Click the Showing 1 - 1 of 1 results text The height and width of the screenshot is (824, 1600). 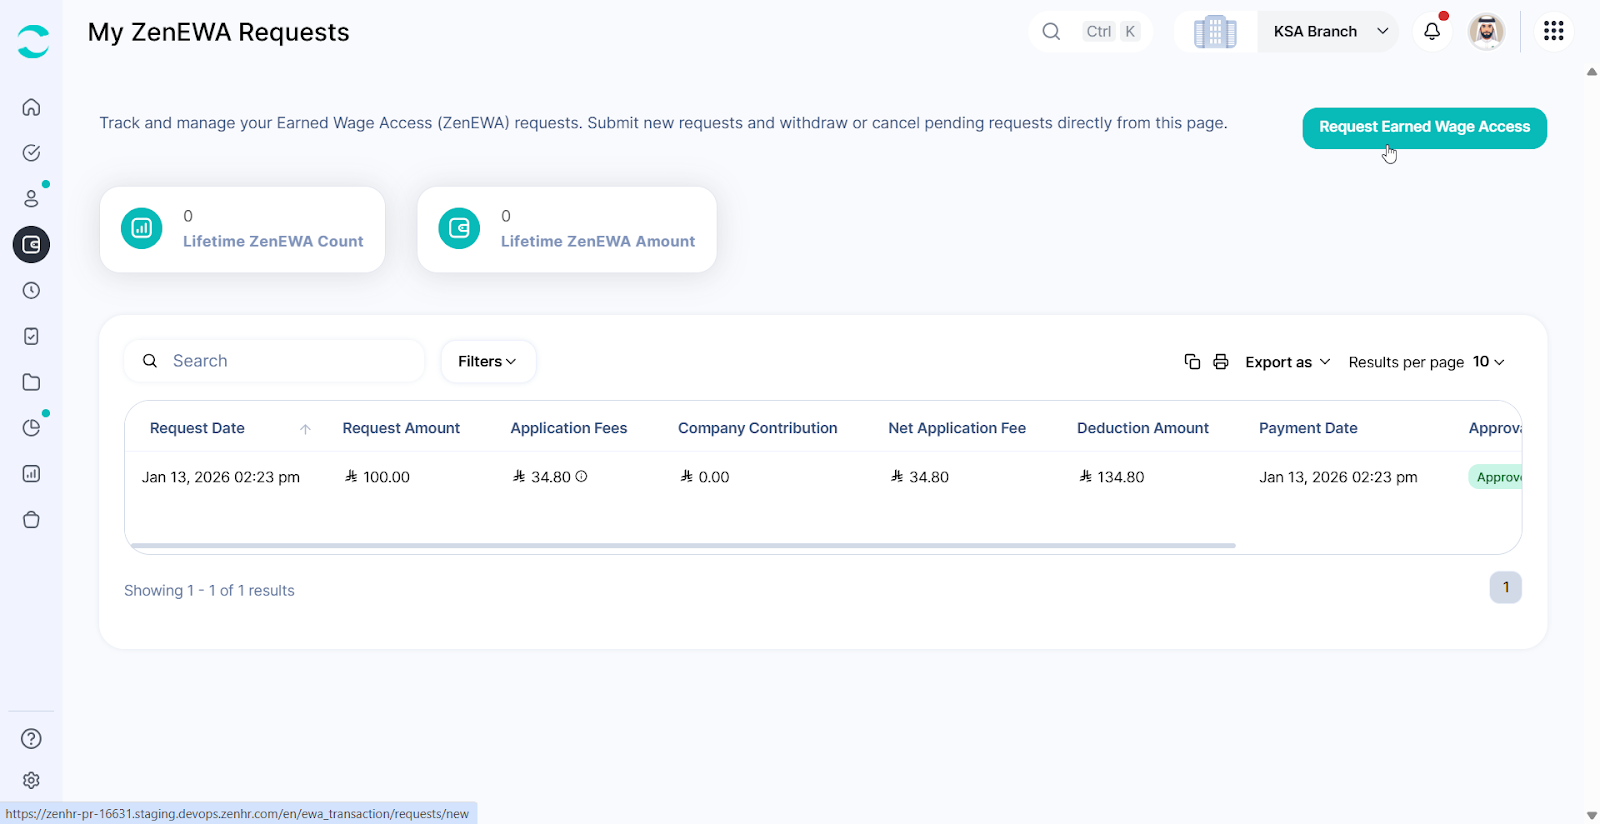tap(209, 591)
